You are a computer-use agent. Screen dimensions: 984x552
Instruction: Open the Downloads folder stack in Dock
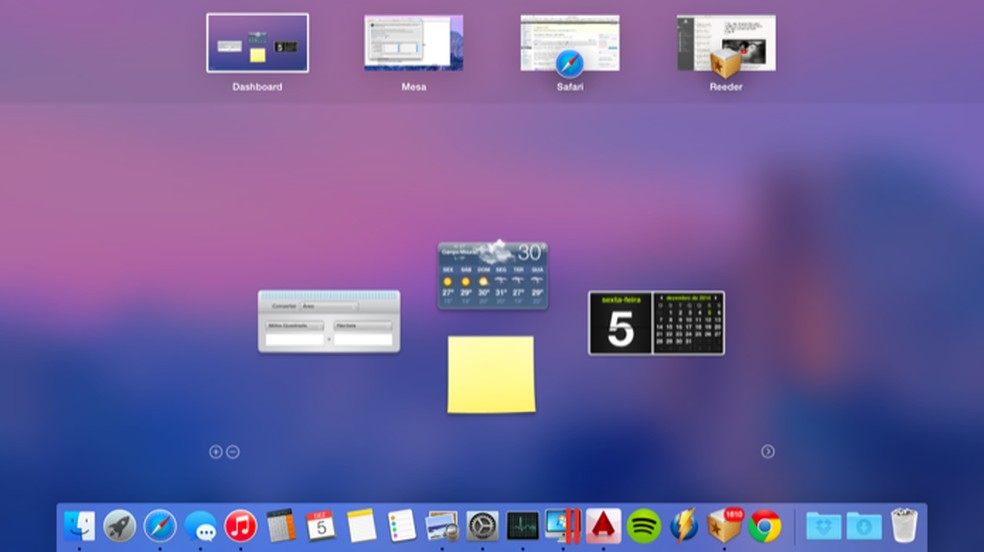pos(864,525)
